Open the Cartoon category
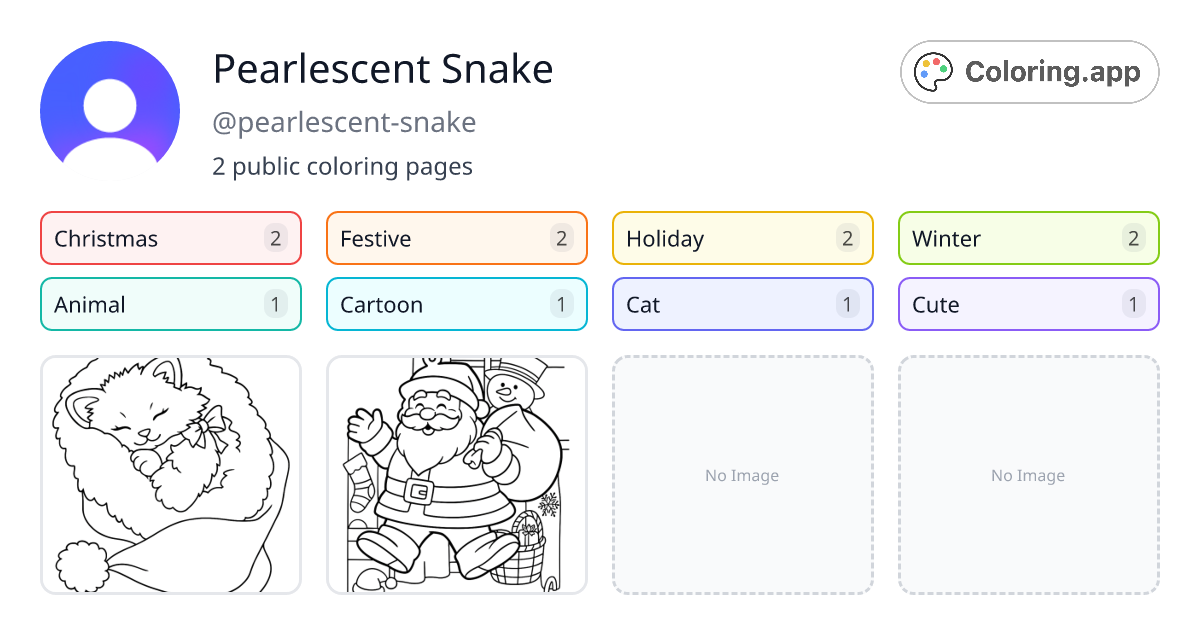1200x630 pixels. click(456, 304)
